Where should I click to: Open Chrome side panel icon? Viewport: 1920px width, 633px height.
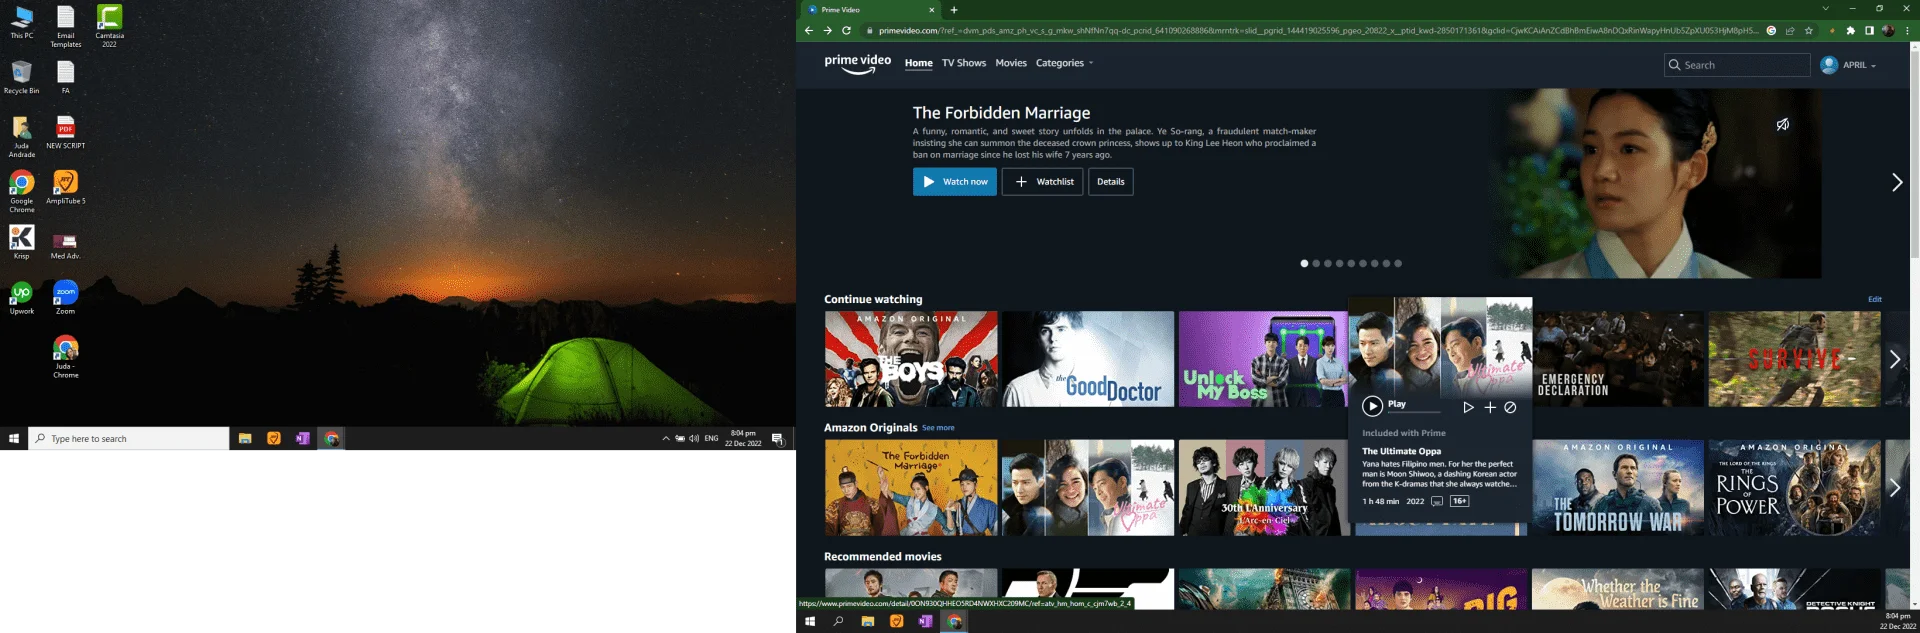point(1869,31)
